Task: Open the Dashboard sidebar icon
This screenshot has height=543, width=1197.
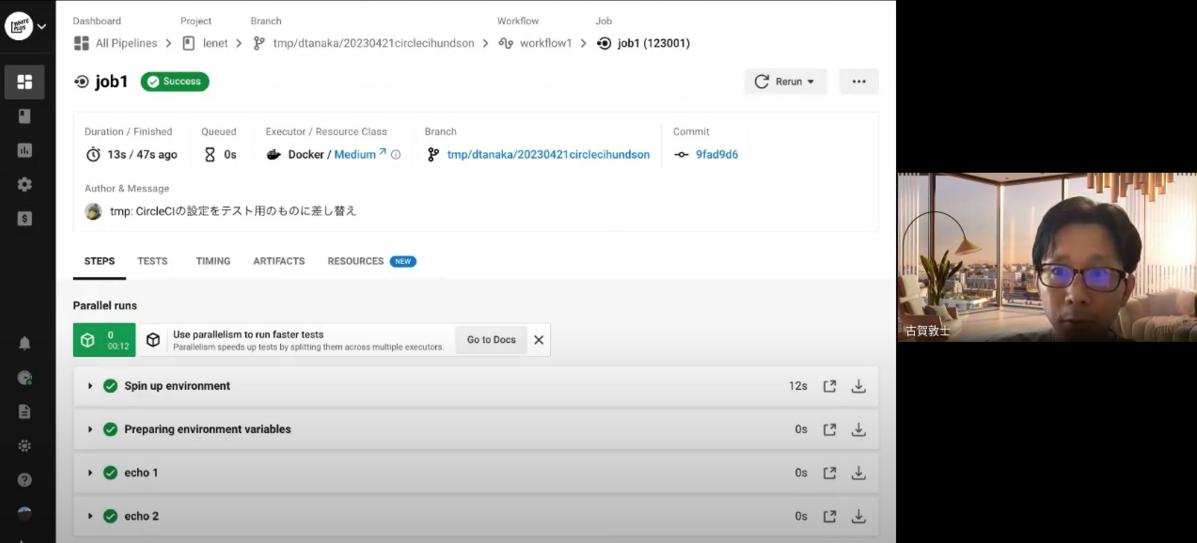Action: pos(24,82)
